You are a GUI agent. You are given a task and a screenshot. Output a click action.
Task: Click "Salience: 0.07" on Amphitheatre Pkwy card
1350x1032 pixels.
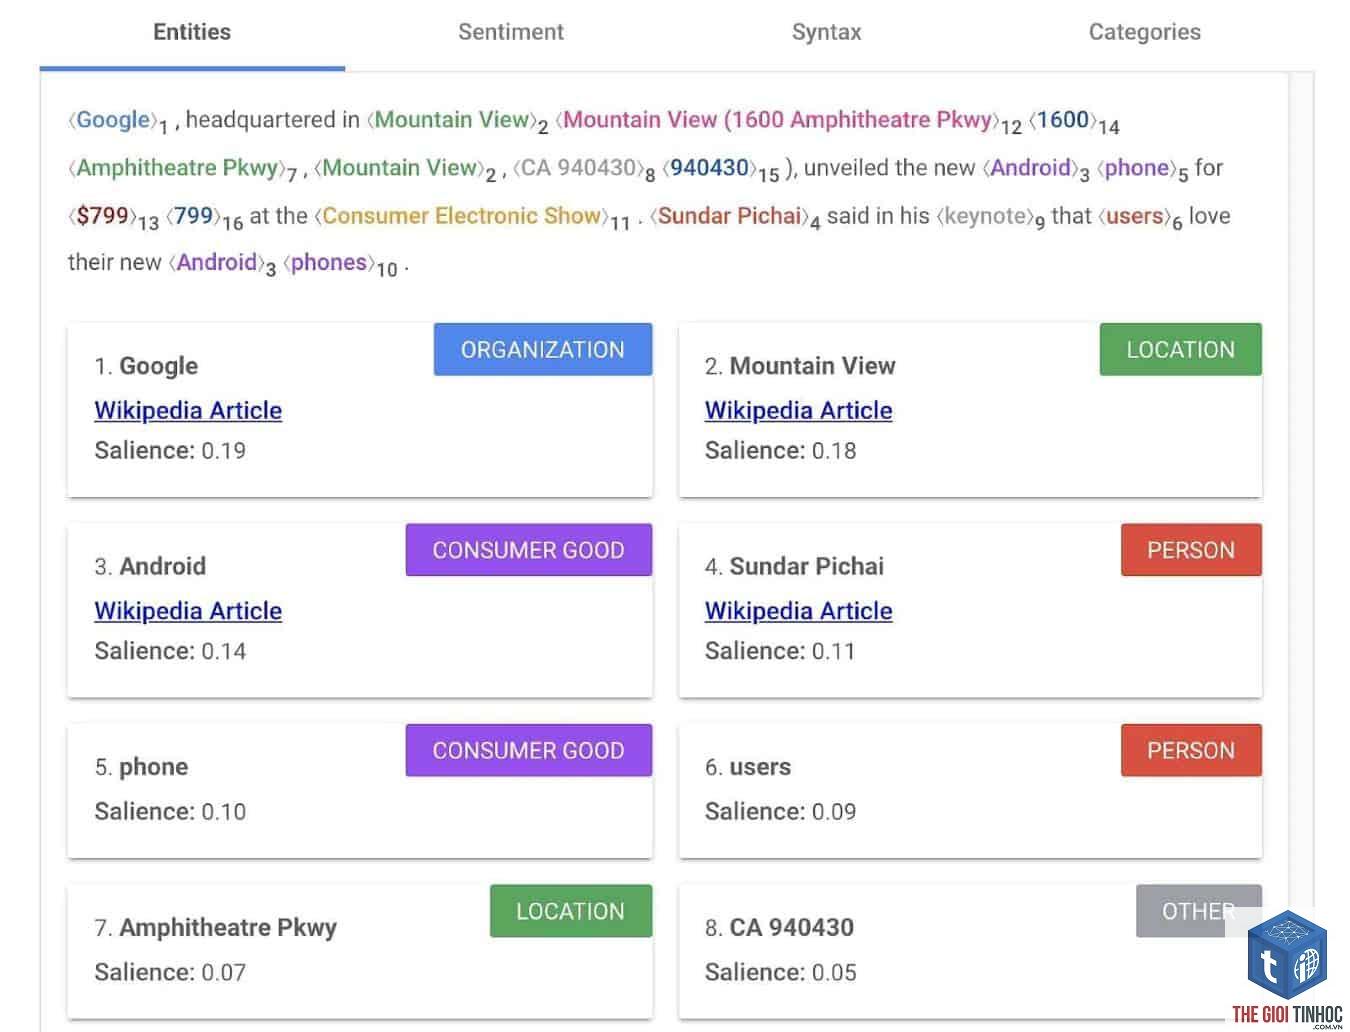[x=170, y=972]
